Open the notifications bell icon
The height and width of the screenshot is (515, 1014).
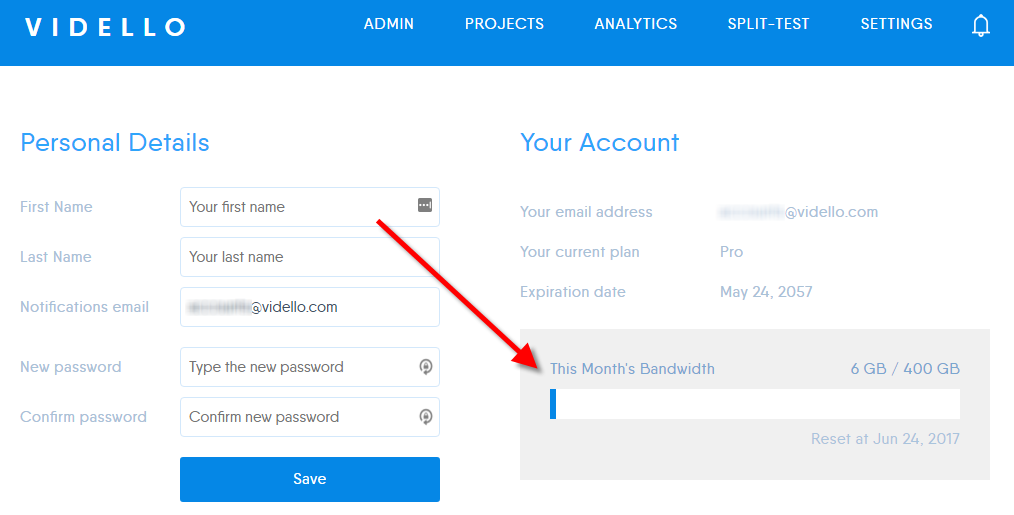pyautogui.click(x=980, y=25)
